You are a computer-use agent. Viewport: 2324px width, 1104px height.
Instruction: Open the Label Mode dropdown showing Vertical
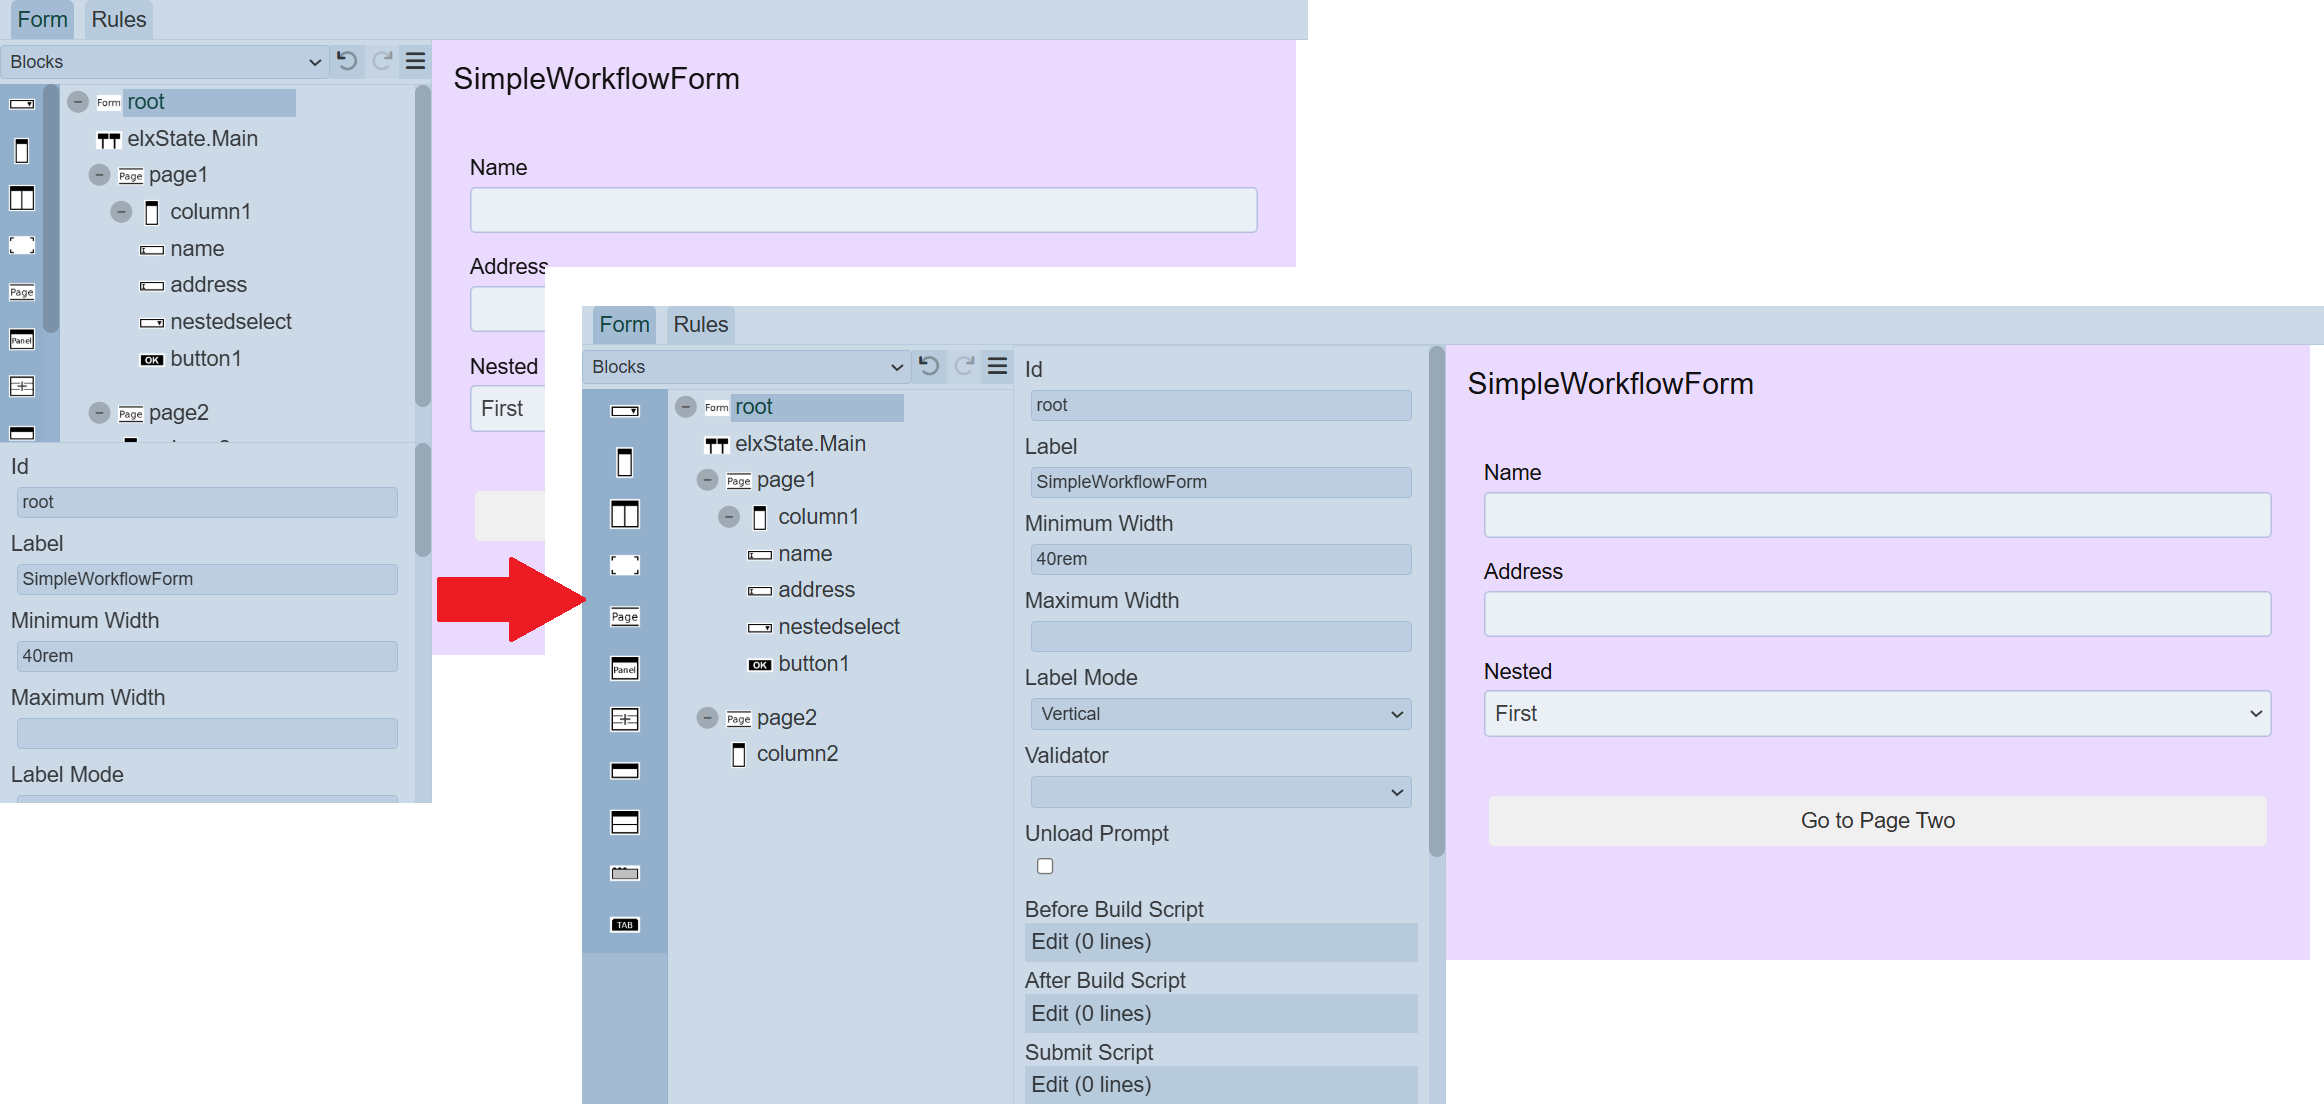pos(1220,714)
